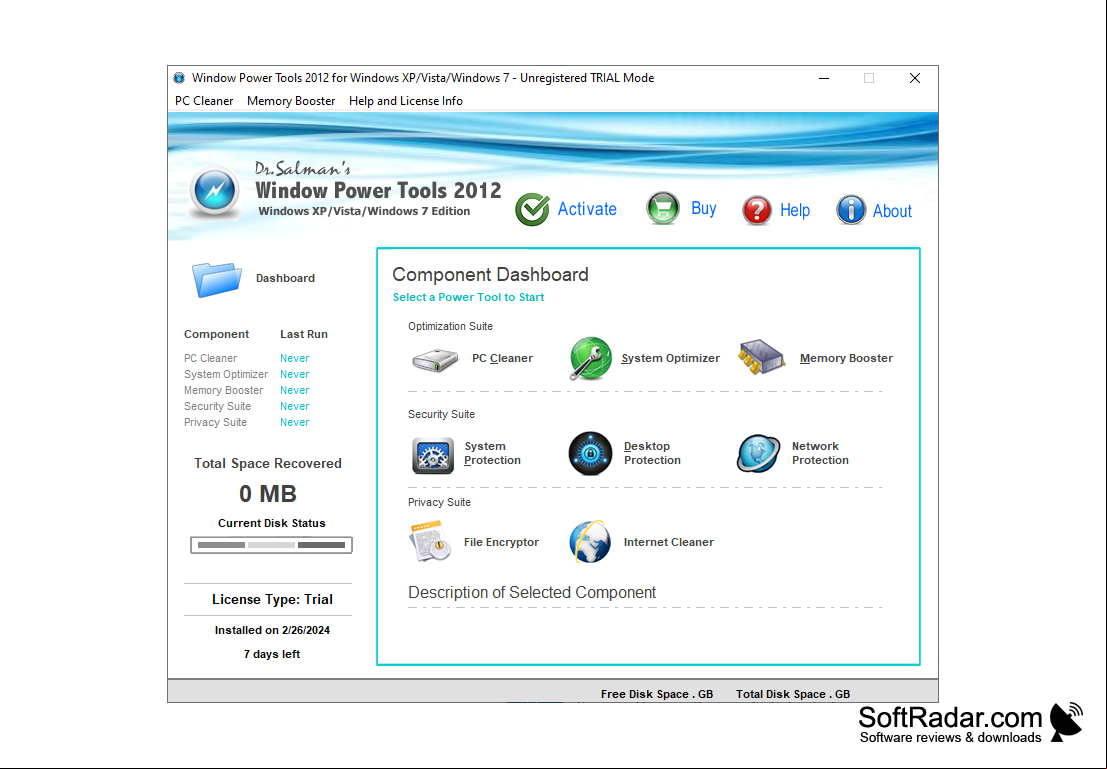Click the Never value for Memory Booster row
This screenshot has width=1107, height=769.
(x=294, y=391)
